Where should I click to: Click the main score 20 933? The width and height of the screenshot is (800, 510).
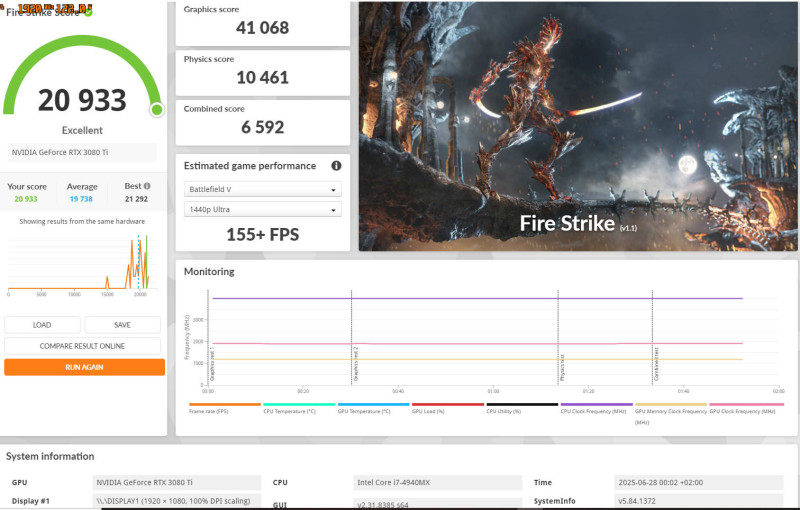pyautogui.click(x=82, y=100)
